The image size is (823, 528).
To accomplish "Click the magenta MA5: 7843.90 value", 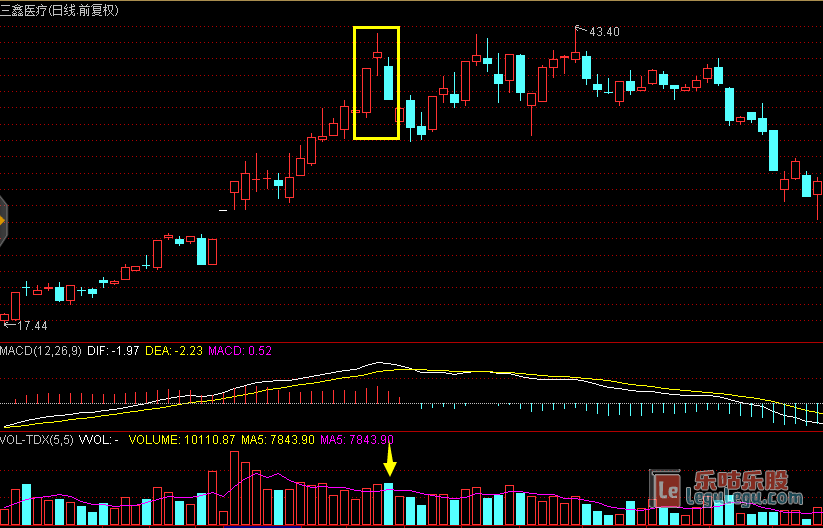I will [x=357, y=440].
